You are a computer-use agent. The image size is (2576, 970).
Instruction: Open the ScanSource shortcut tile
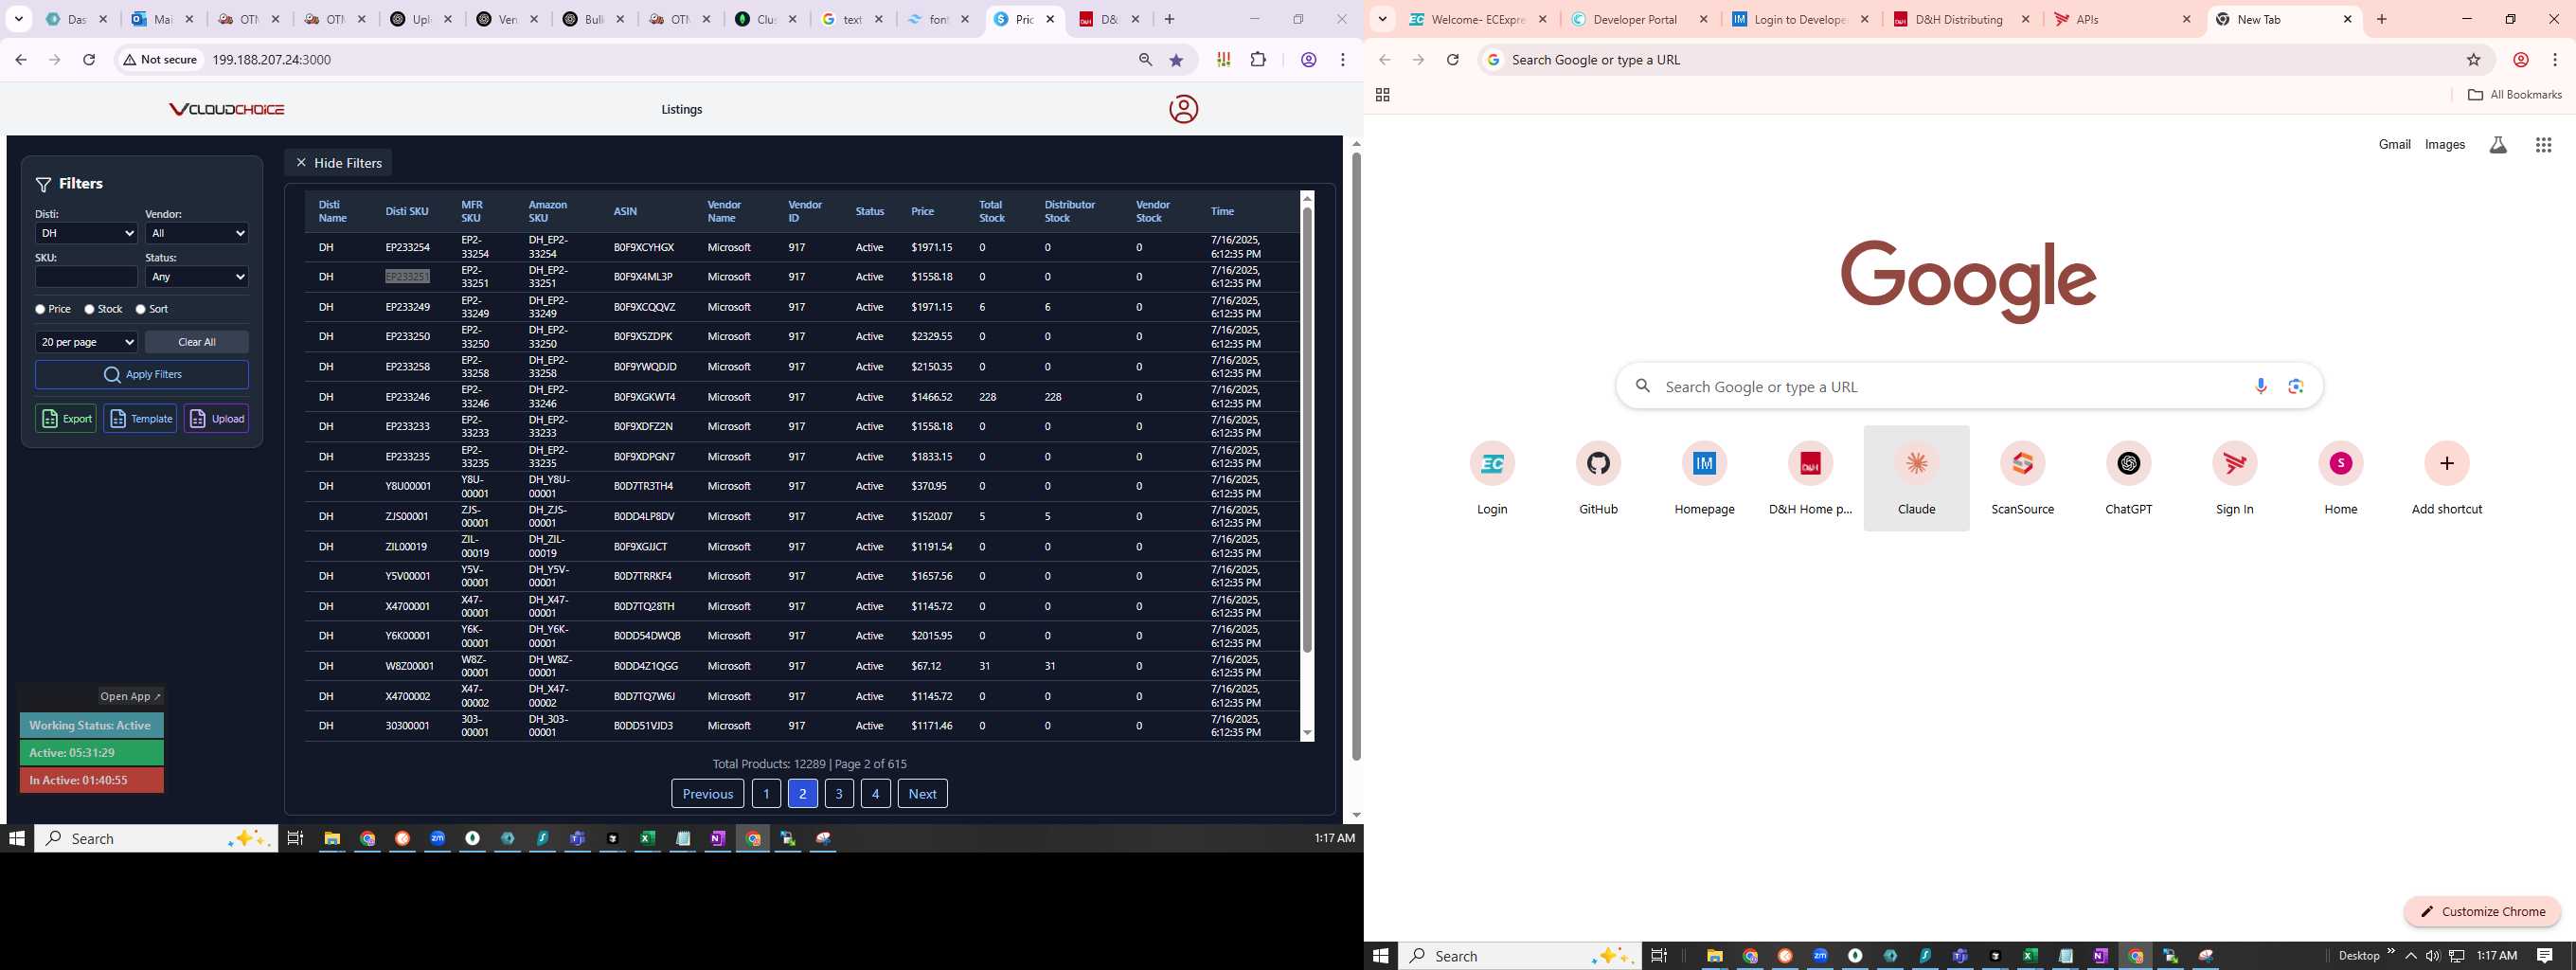[2022, 478]
